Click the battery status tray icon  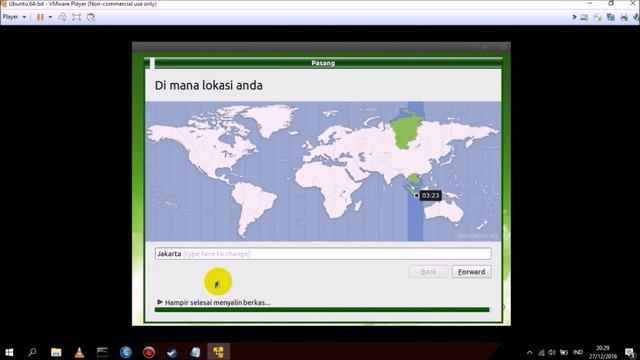click(x=564, y=352)
